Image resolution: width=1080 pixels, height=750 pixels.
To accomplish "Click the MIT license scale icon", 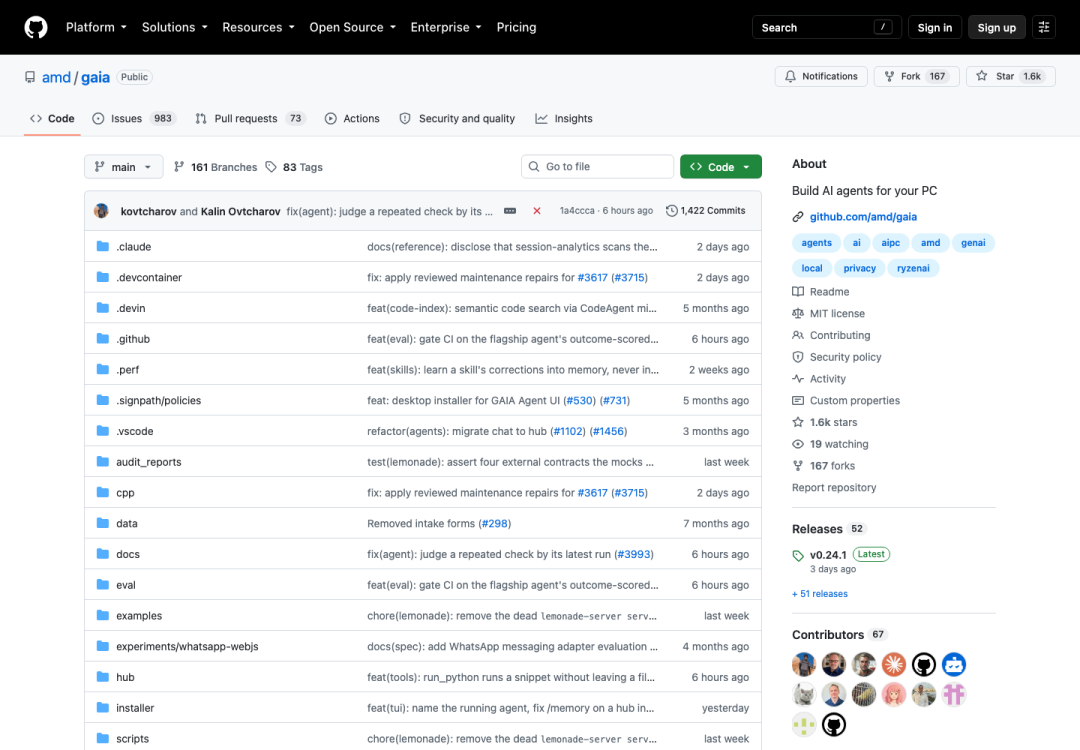I will (798, 313).
